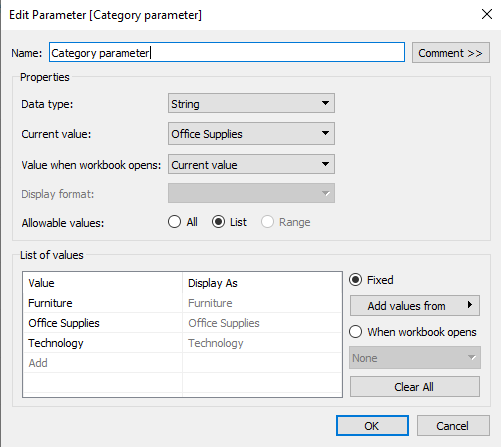The width and height of the screenshot is (501, 447).
Task: Confirm with the OK button
Action: tap(372, 426)
